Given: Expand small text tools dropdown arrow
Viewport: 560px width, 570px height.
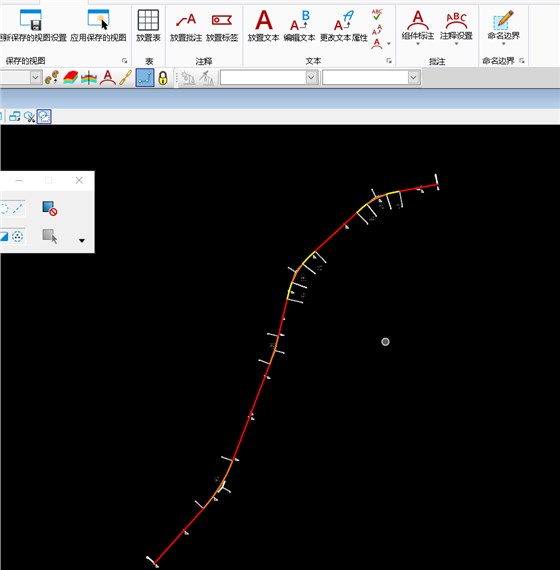Looking at the screenshot, I should click(x=389, y=44).
